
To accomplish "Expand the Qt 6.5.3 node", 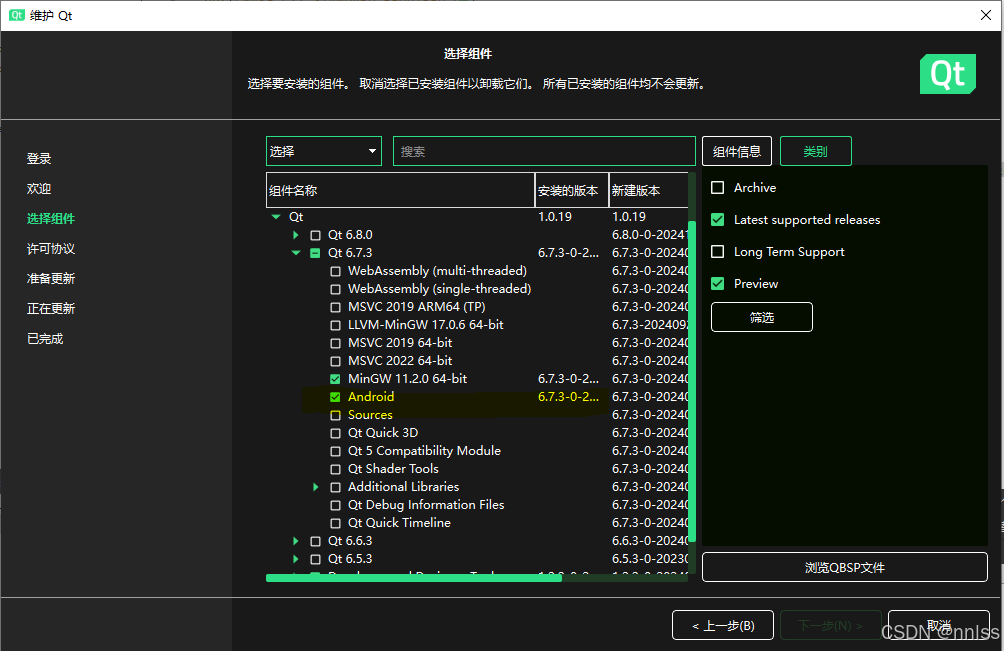I will 296,559.
